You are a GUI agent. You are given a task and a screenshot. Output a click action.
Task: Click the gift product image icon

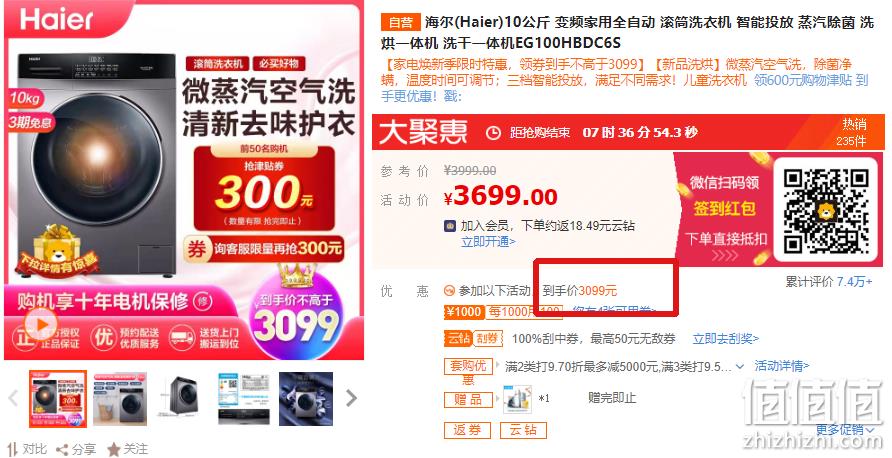pos(517,399)
